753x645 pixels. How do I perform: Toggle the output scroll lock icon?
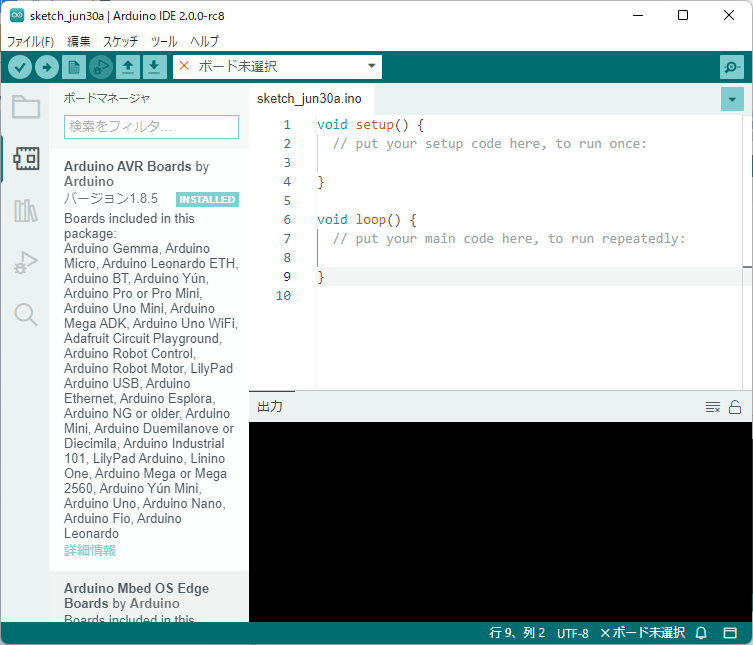coord(735,407)
